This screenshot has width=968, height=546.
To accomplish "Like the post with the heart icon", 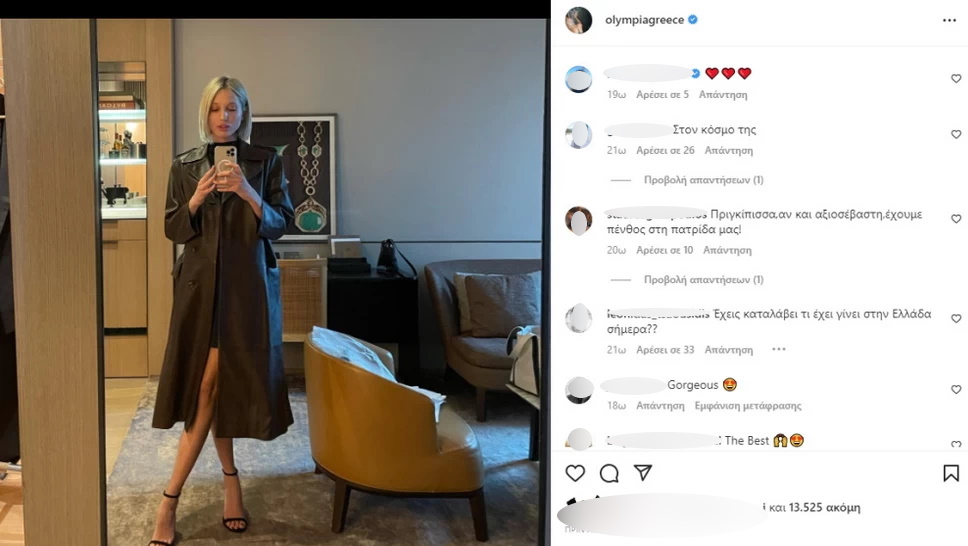I will coord(575,473).
